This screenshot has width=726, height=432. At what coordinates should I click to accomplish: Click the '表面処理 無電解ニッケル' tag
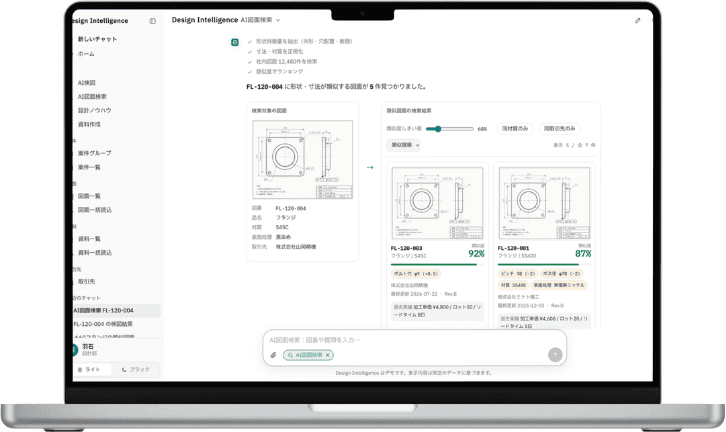tap(559, 285)
